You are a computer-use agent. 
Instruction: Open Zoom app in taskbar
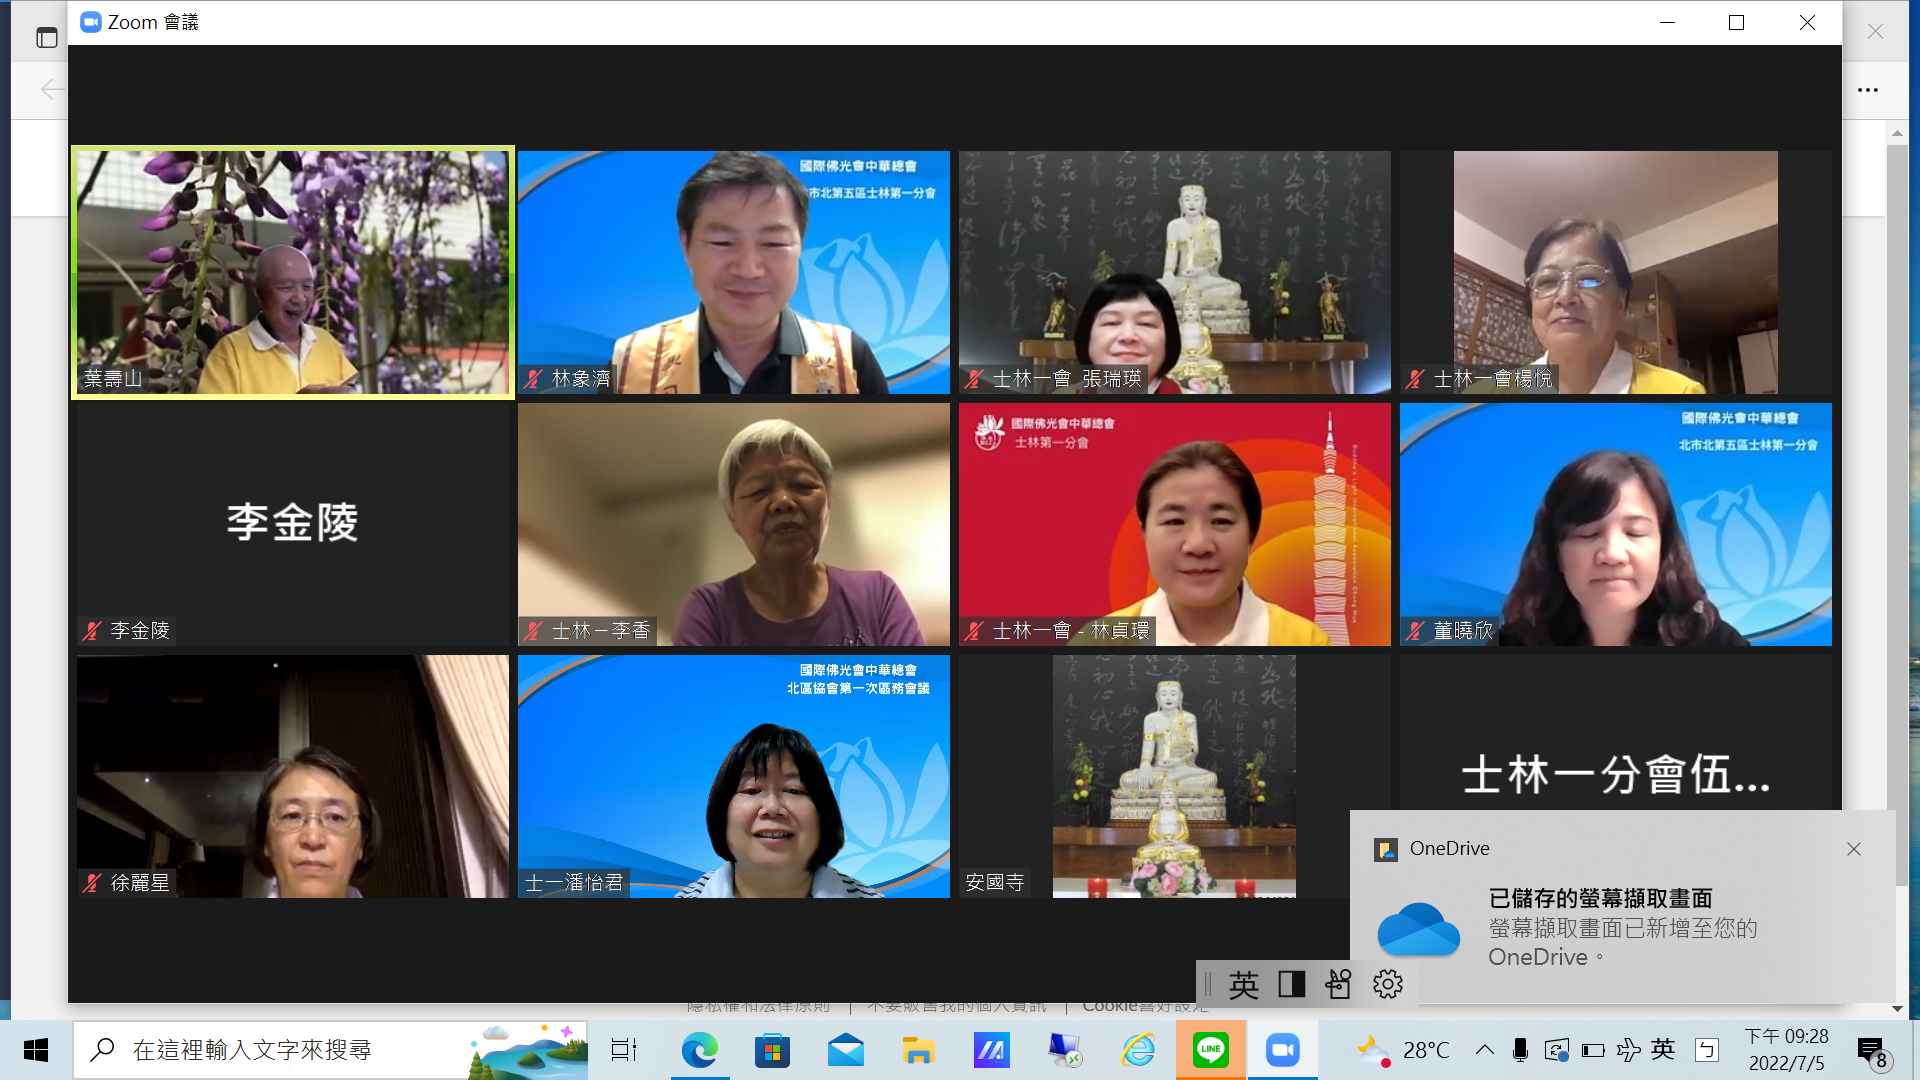(1282, 1050)
